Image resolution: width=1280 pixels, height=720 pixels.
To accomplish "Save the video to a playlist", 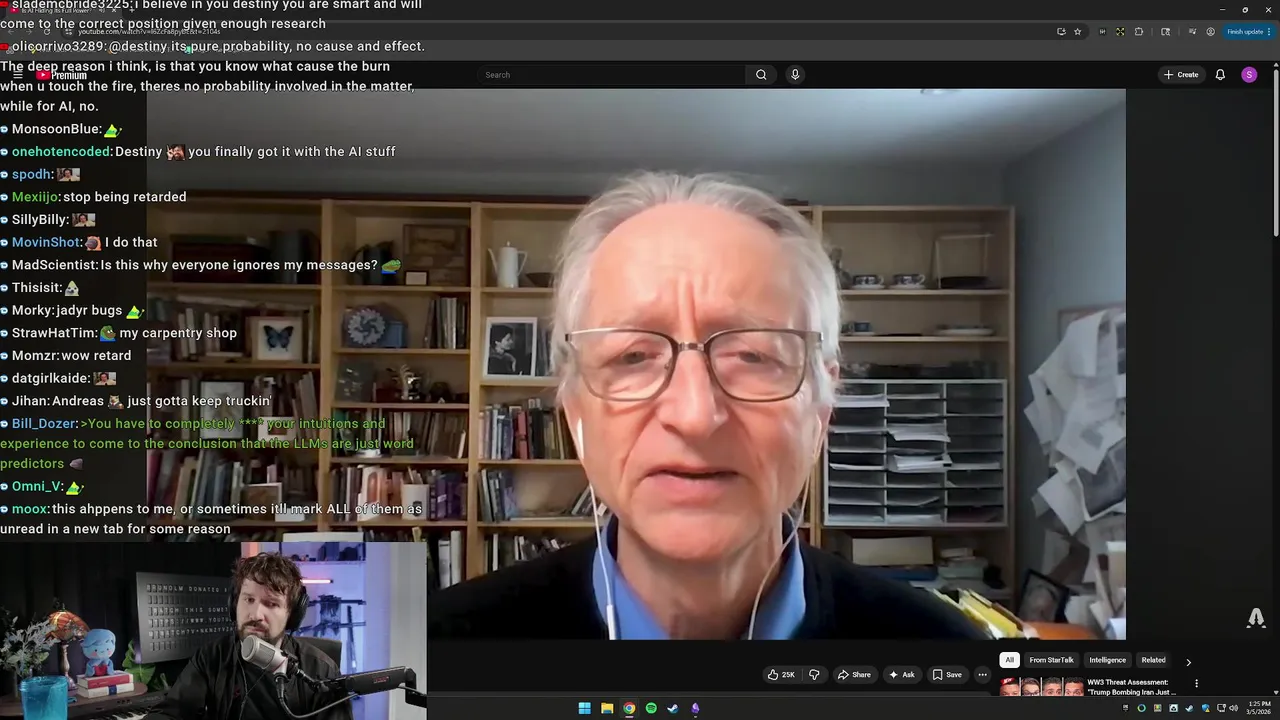I will [947, 675].
